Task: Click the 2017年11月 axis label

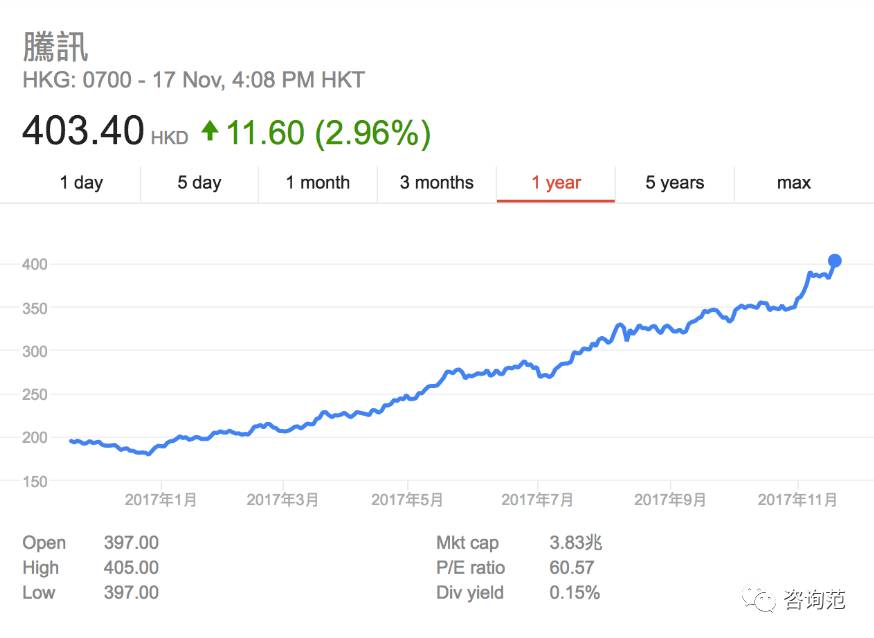Action: coord(797,499)
